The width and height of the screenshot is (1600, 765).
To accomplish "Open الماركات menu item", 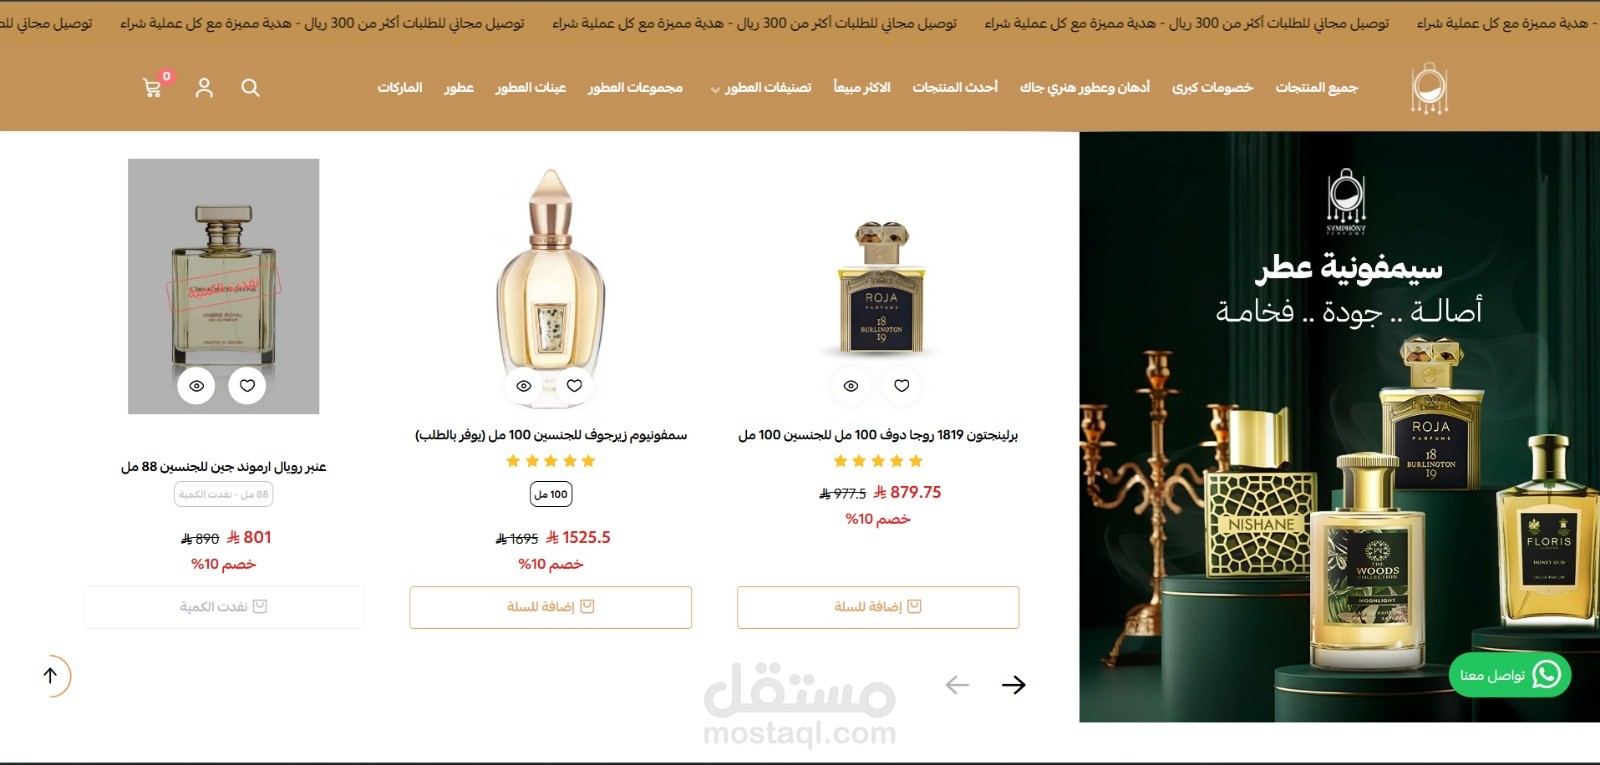I will click(x=400, y=88).
